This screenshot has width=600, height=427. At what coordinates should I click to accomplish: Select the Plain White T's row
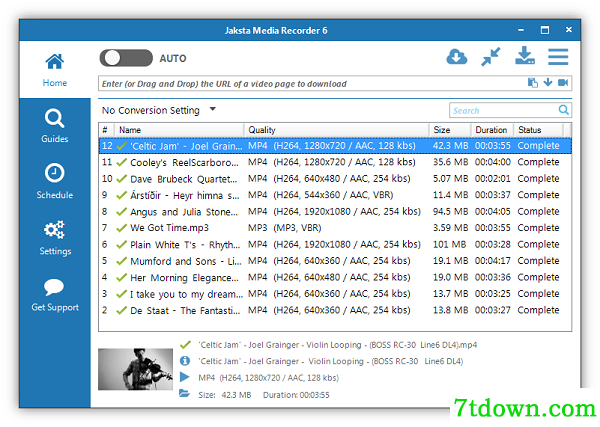pos(335,244)
